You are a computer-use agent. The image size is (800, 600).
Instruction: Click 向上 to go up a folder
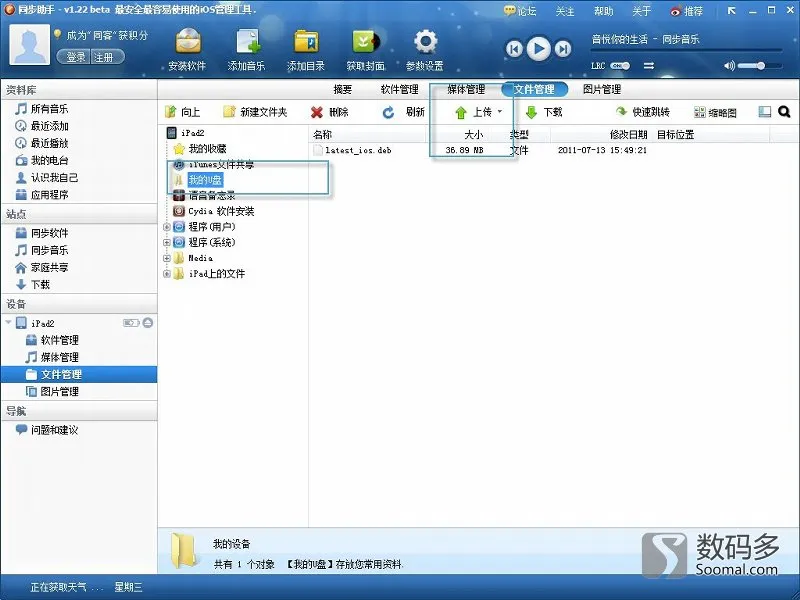click(183, 112)
